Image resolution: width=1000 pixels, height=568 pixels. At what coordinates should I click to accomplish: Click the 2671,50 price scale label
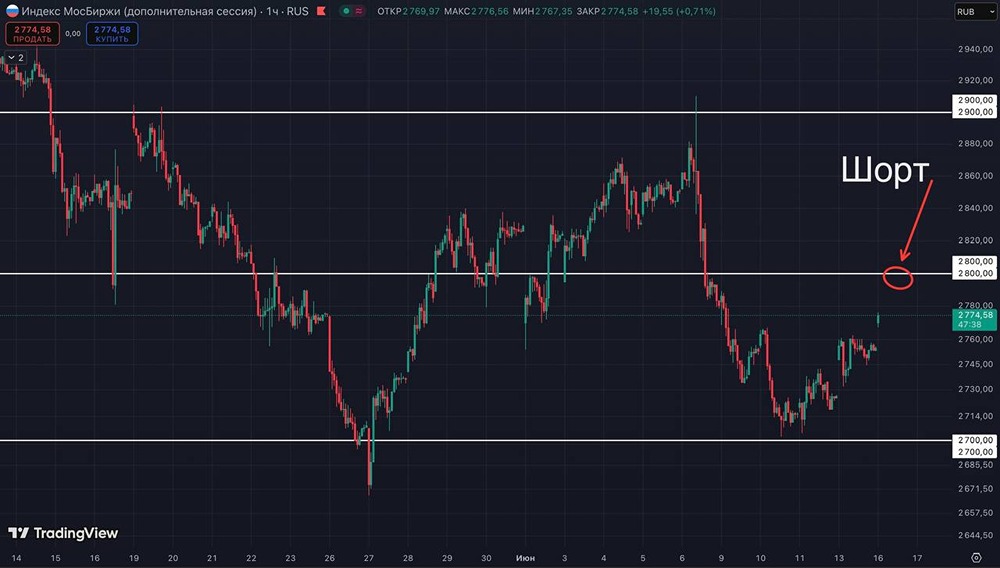pyautogui.click(x=975, y=488)
